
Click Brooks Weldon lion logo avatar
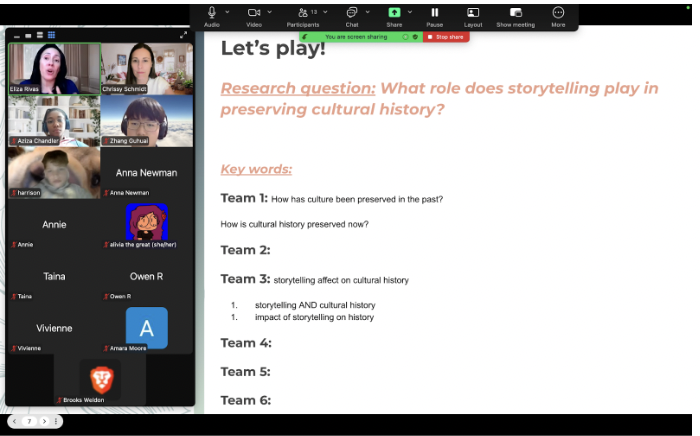[x=102, y=379]
